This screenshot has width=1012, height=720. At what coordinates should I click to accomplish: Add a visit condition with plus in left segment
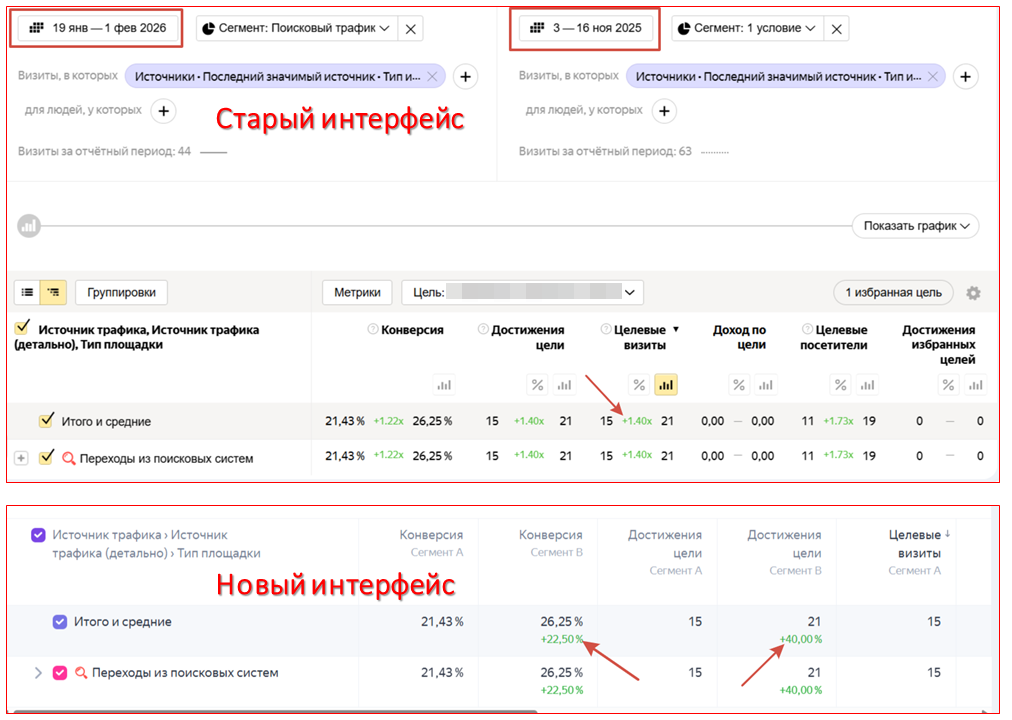465,76
